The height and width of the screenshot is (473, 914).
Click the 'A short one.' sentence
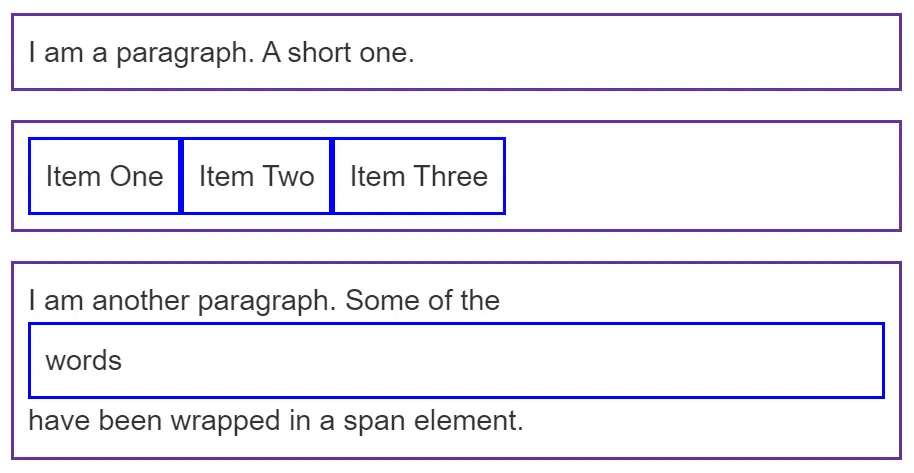click(x=338, y=52)
